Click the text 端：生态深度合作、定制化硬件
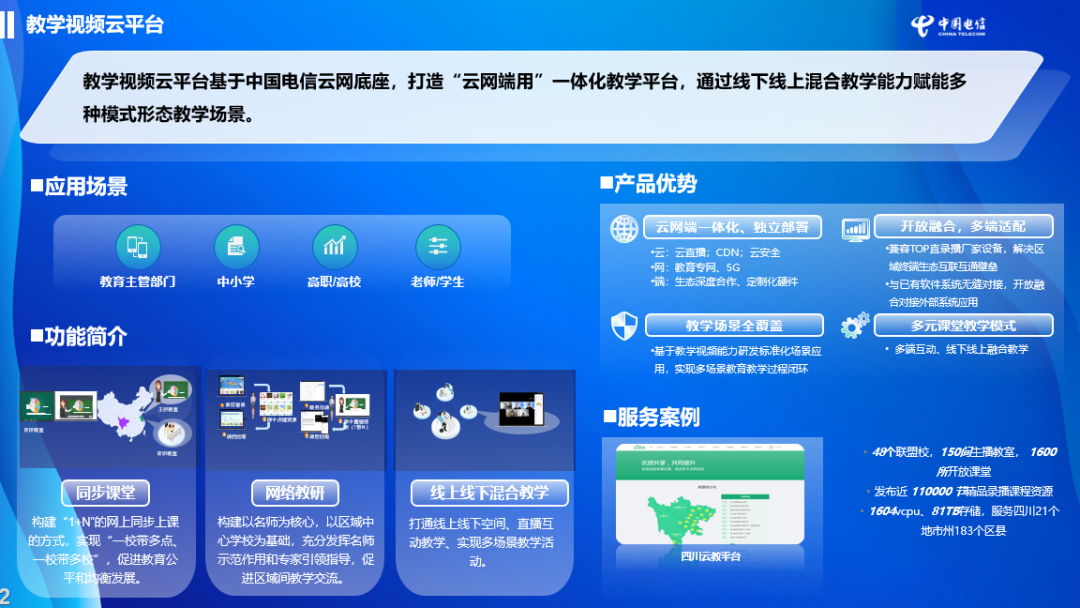This screenshot has height=608, width=1080. point(724,282)
